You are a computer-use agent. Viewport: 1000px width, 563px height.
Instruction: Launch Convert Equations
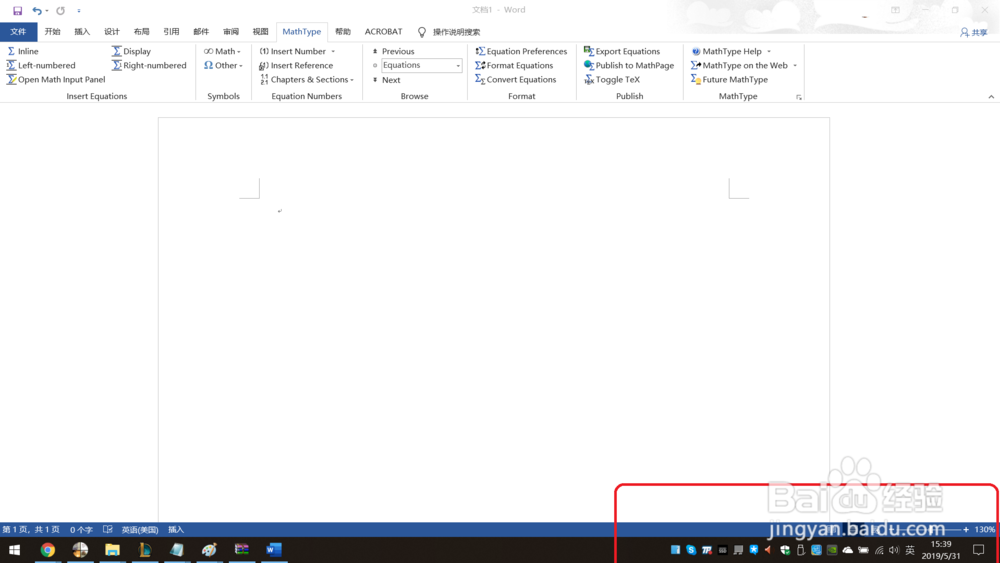pos(515,80)
